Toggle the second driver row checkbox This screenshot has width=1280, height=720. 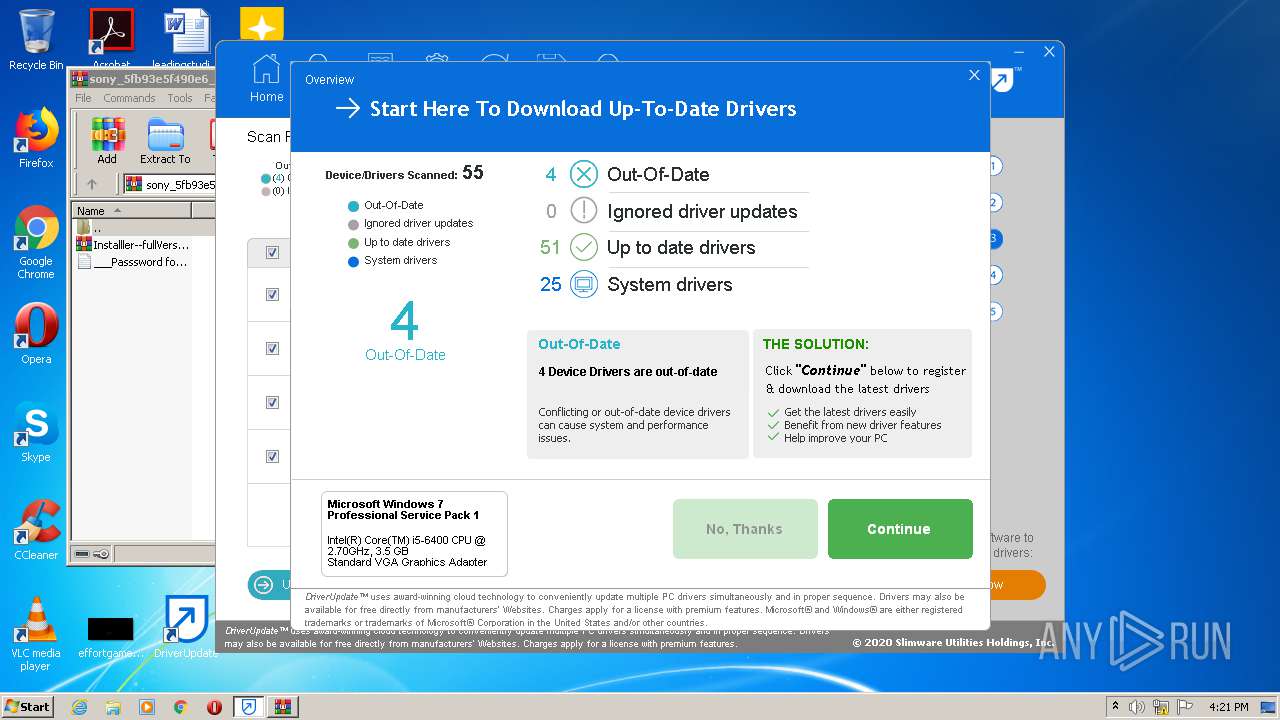pos(272,348)
